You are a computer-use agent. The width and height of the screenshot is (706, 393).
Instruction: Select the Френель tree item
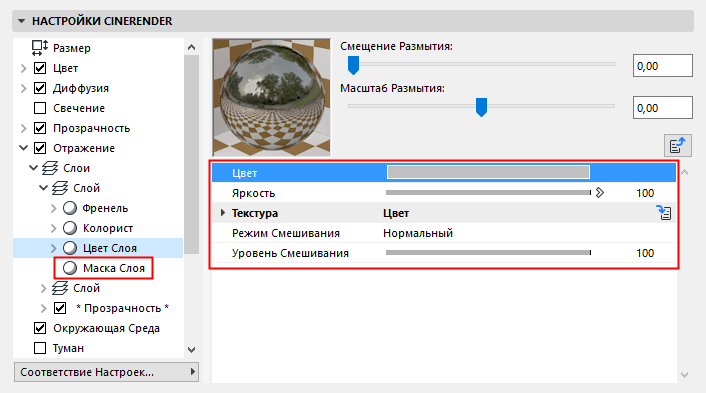click(x=105, y=208)
